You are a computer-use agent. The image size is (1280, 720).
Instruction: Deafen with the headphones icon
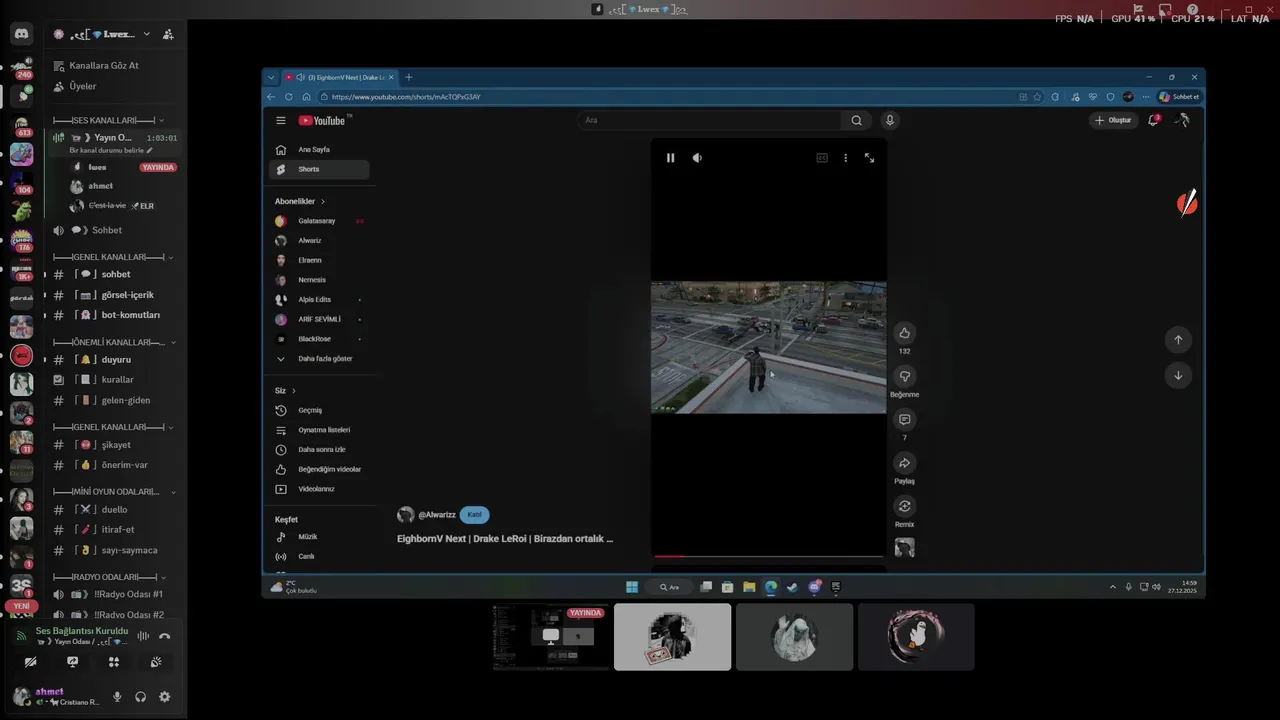[x=141, y=697]
